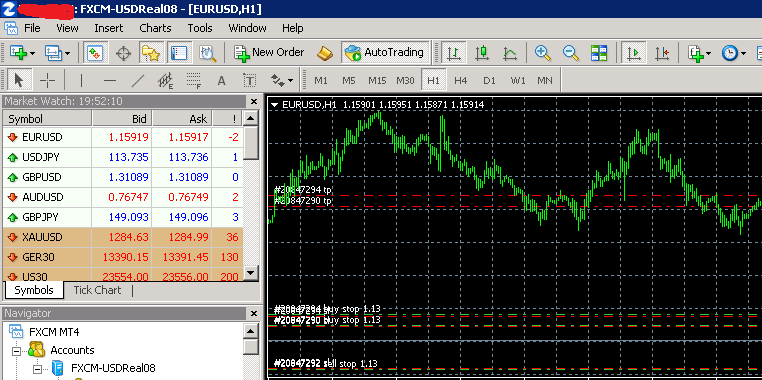Click the Zoom Out magnifier icon
This screenshot has width=762, height=380.
coord(571,52)
